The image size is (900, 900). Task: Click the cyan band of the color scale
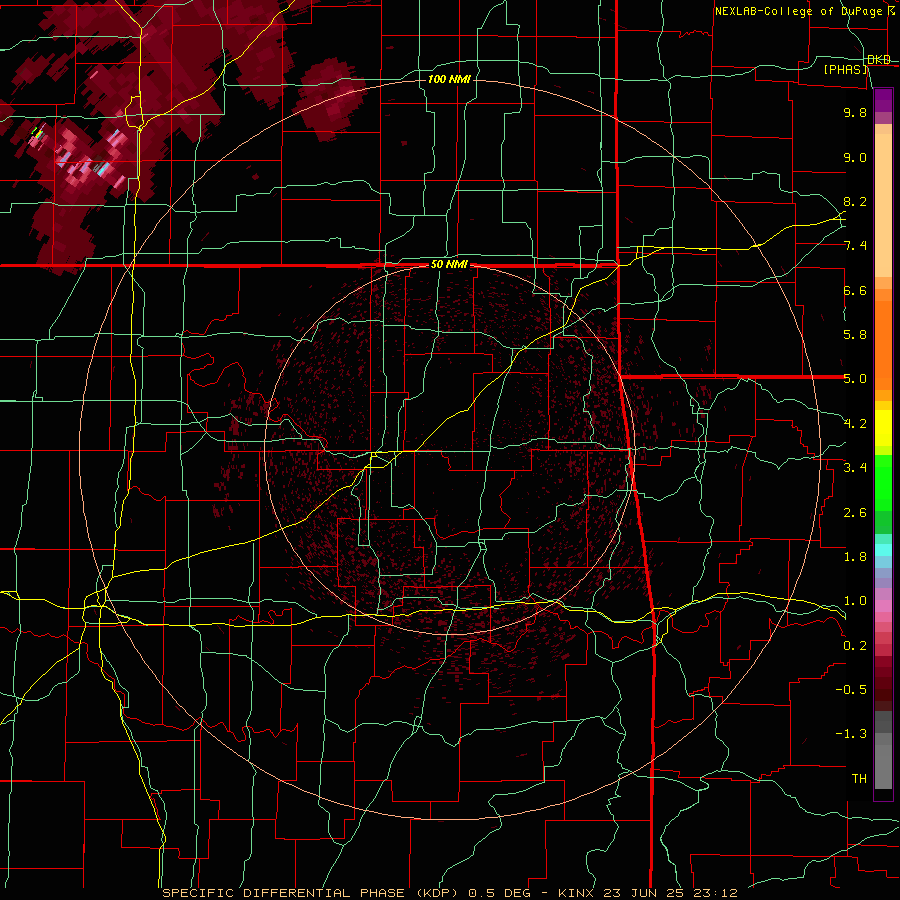coord(883,550)
